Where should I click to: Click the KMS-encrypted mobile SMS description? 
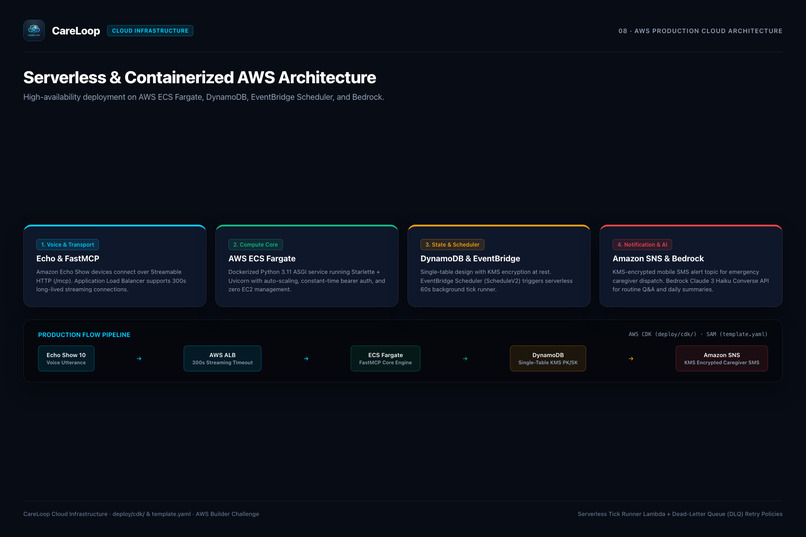click(x=690, y=281)
